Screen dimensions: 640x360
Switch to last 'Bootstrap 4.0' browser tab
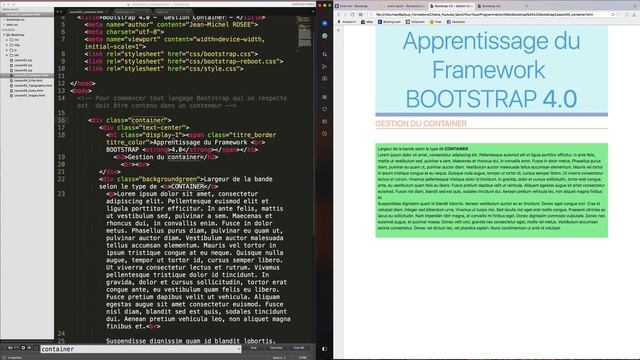(x=498, y=6)
